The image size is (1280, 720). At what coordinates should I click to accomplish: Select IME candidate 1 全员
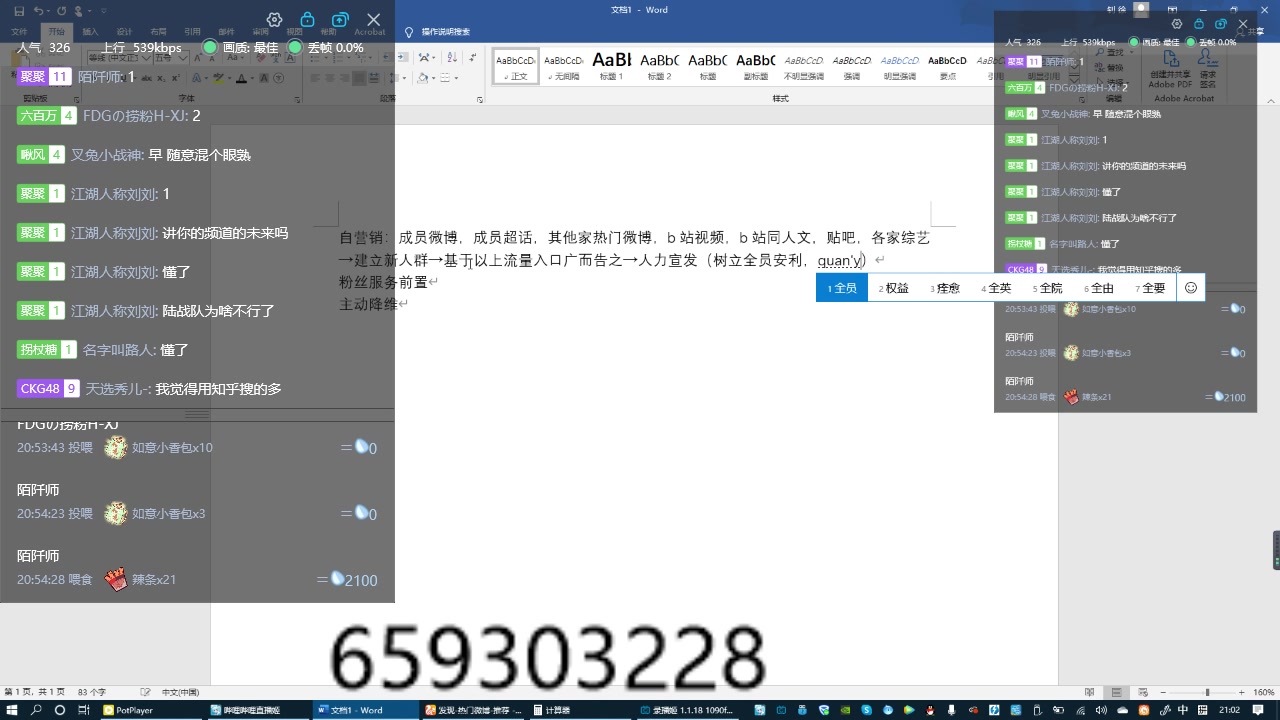click(842, 288)
